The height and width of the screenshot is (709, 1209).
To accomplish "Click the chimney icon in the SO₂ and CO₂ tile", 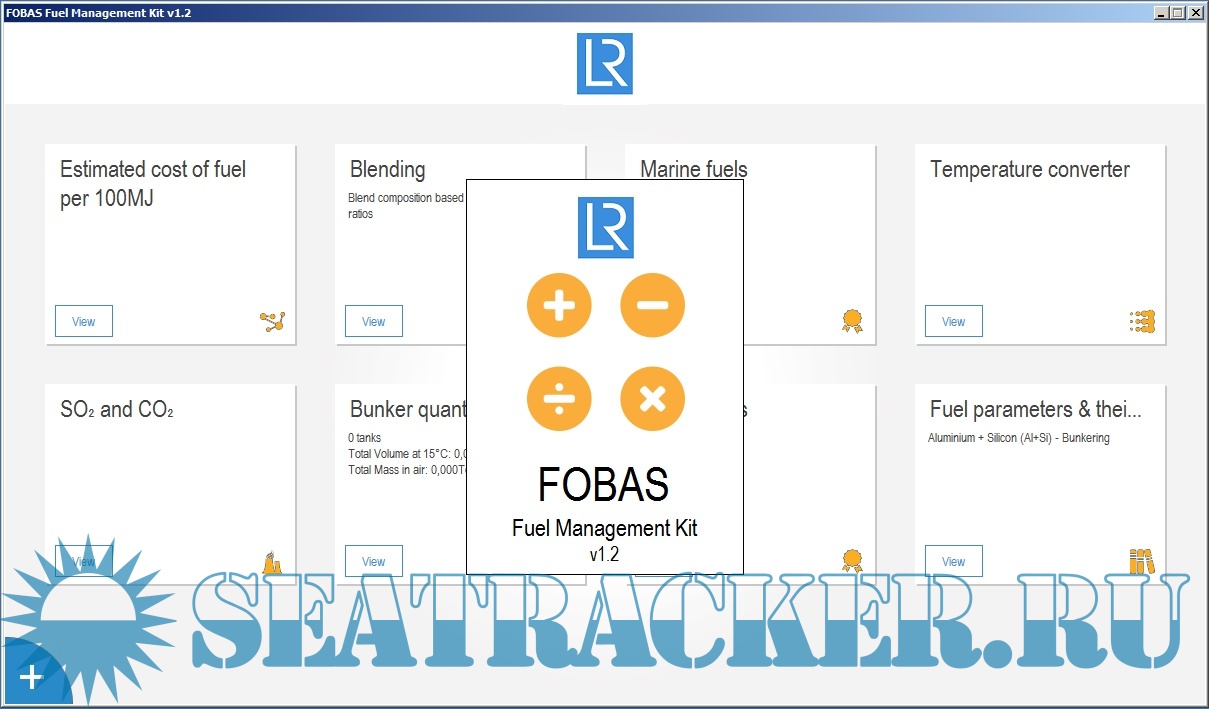I will [271, 562].
